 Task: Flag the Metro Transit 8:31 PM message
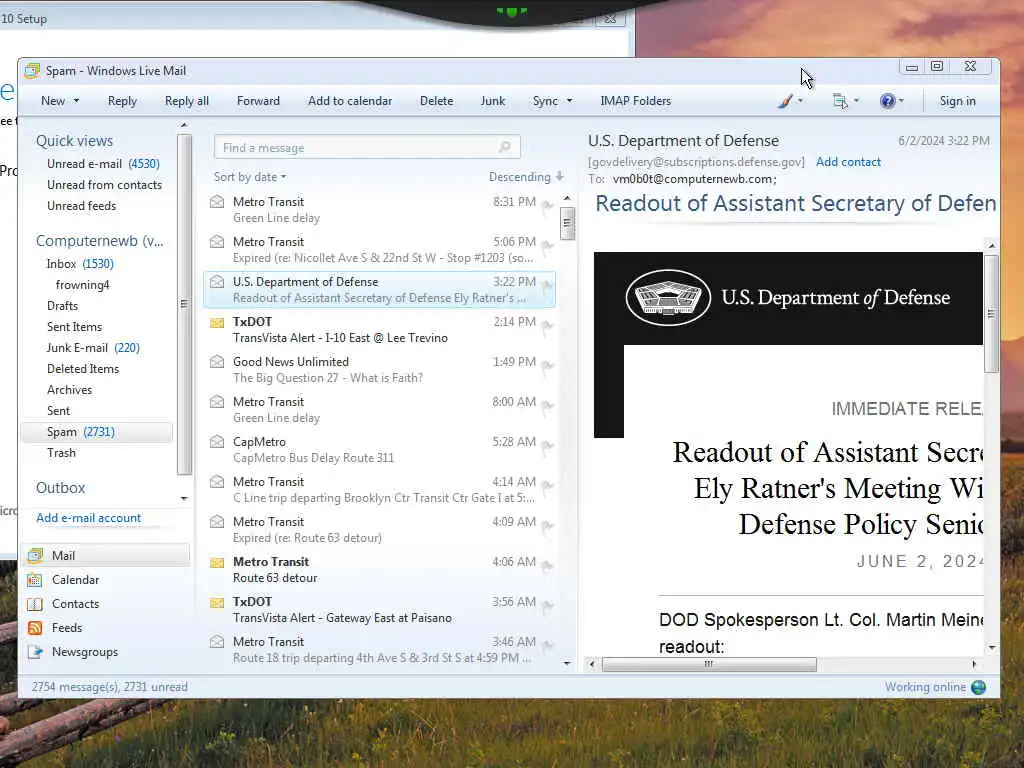(x=547, y=206)
